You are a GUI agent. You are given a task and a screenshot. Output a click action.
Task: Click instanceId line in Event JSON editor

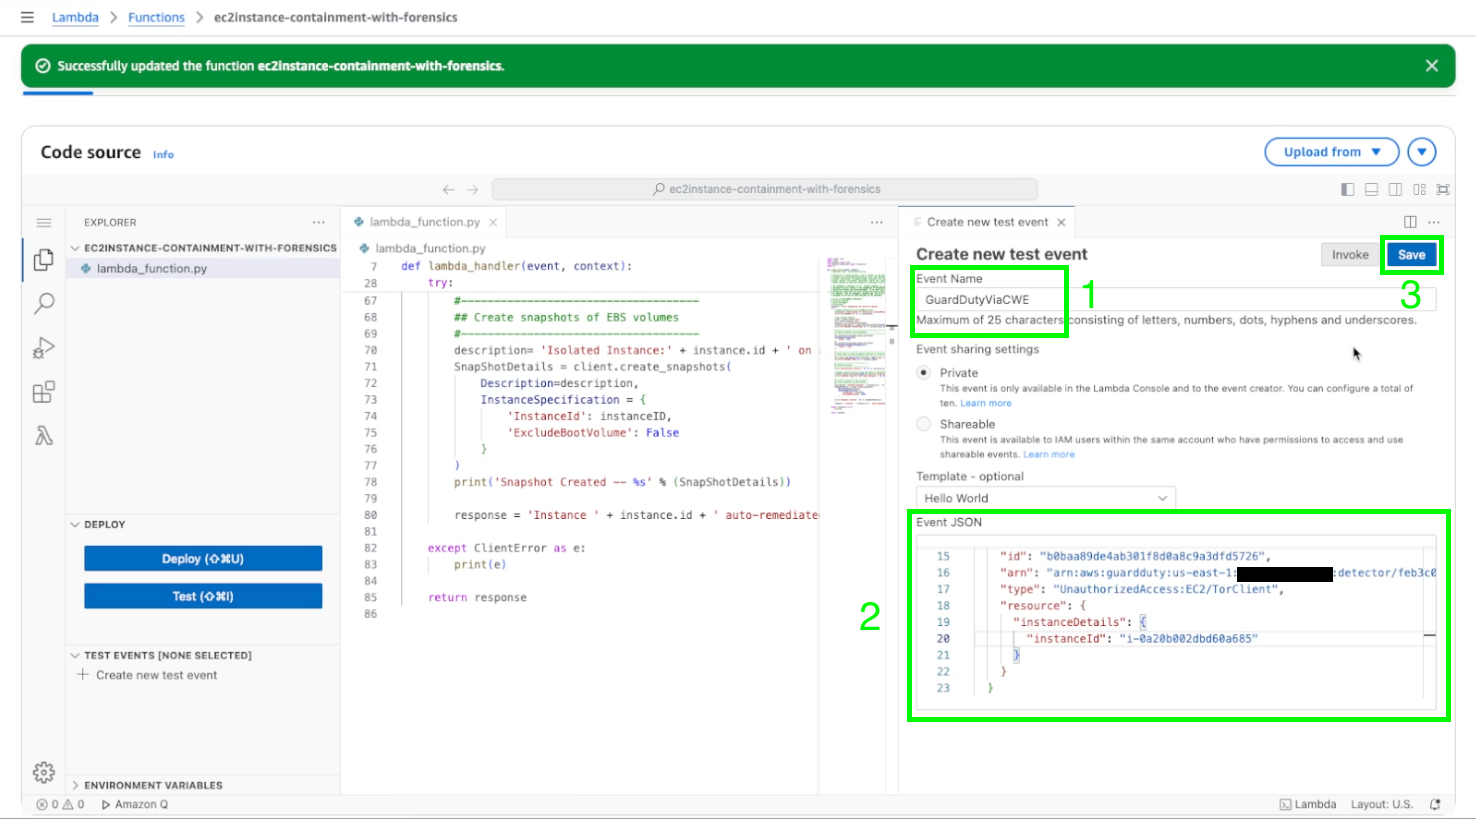tap(1141, 638)
